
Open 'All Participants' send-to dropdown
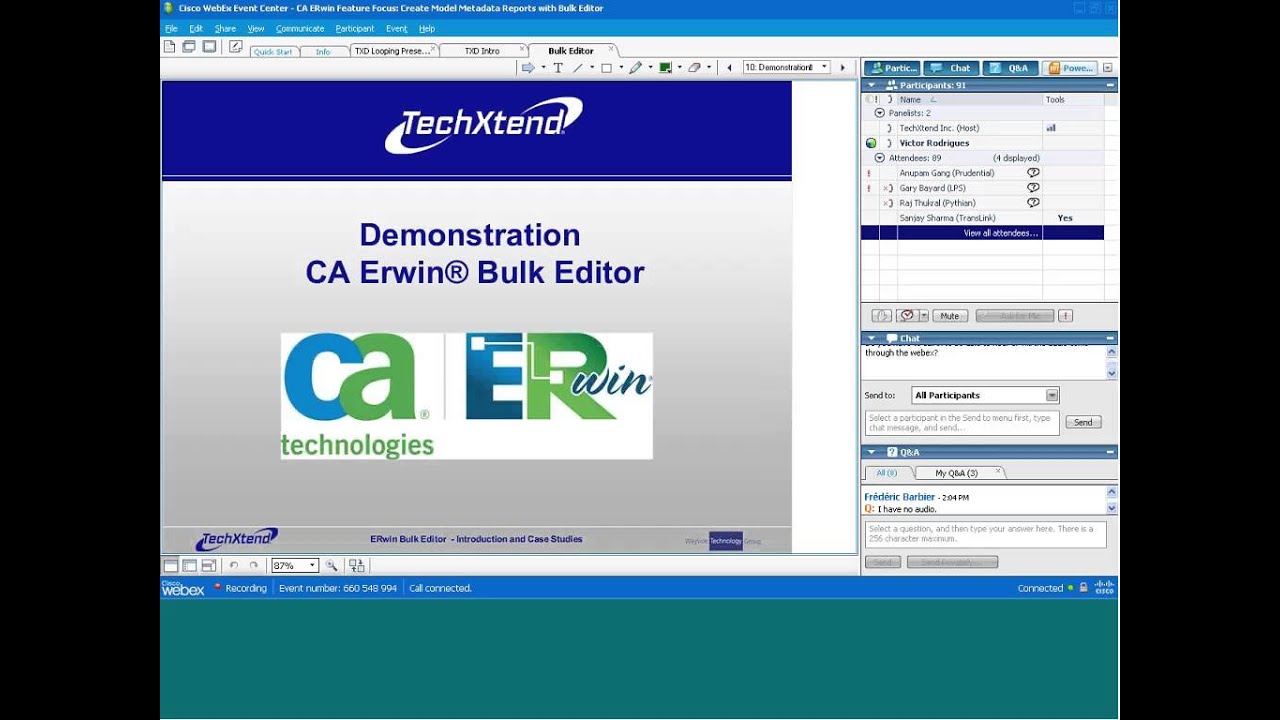coord(1052,395)
